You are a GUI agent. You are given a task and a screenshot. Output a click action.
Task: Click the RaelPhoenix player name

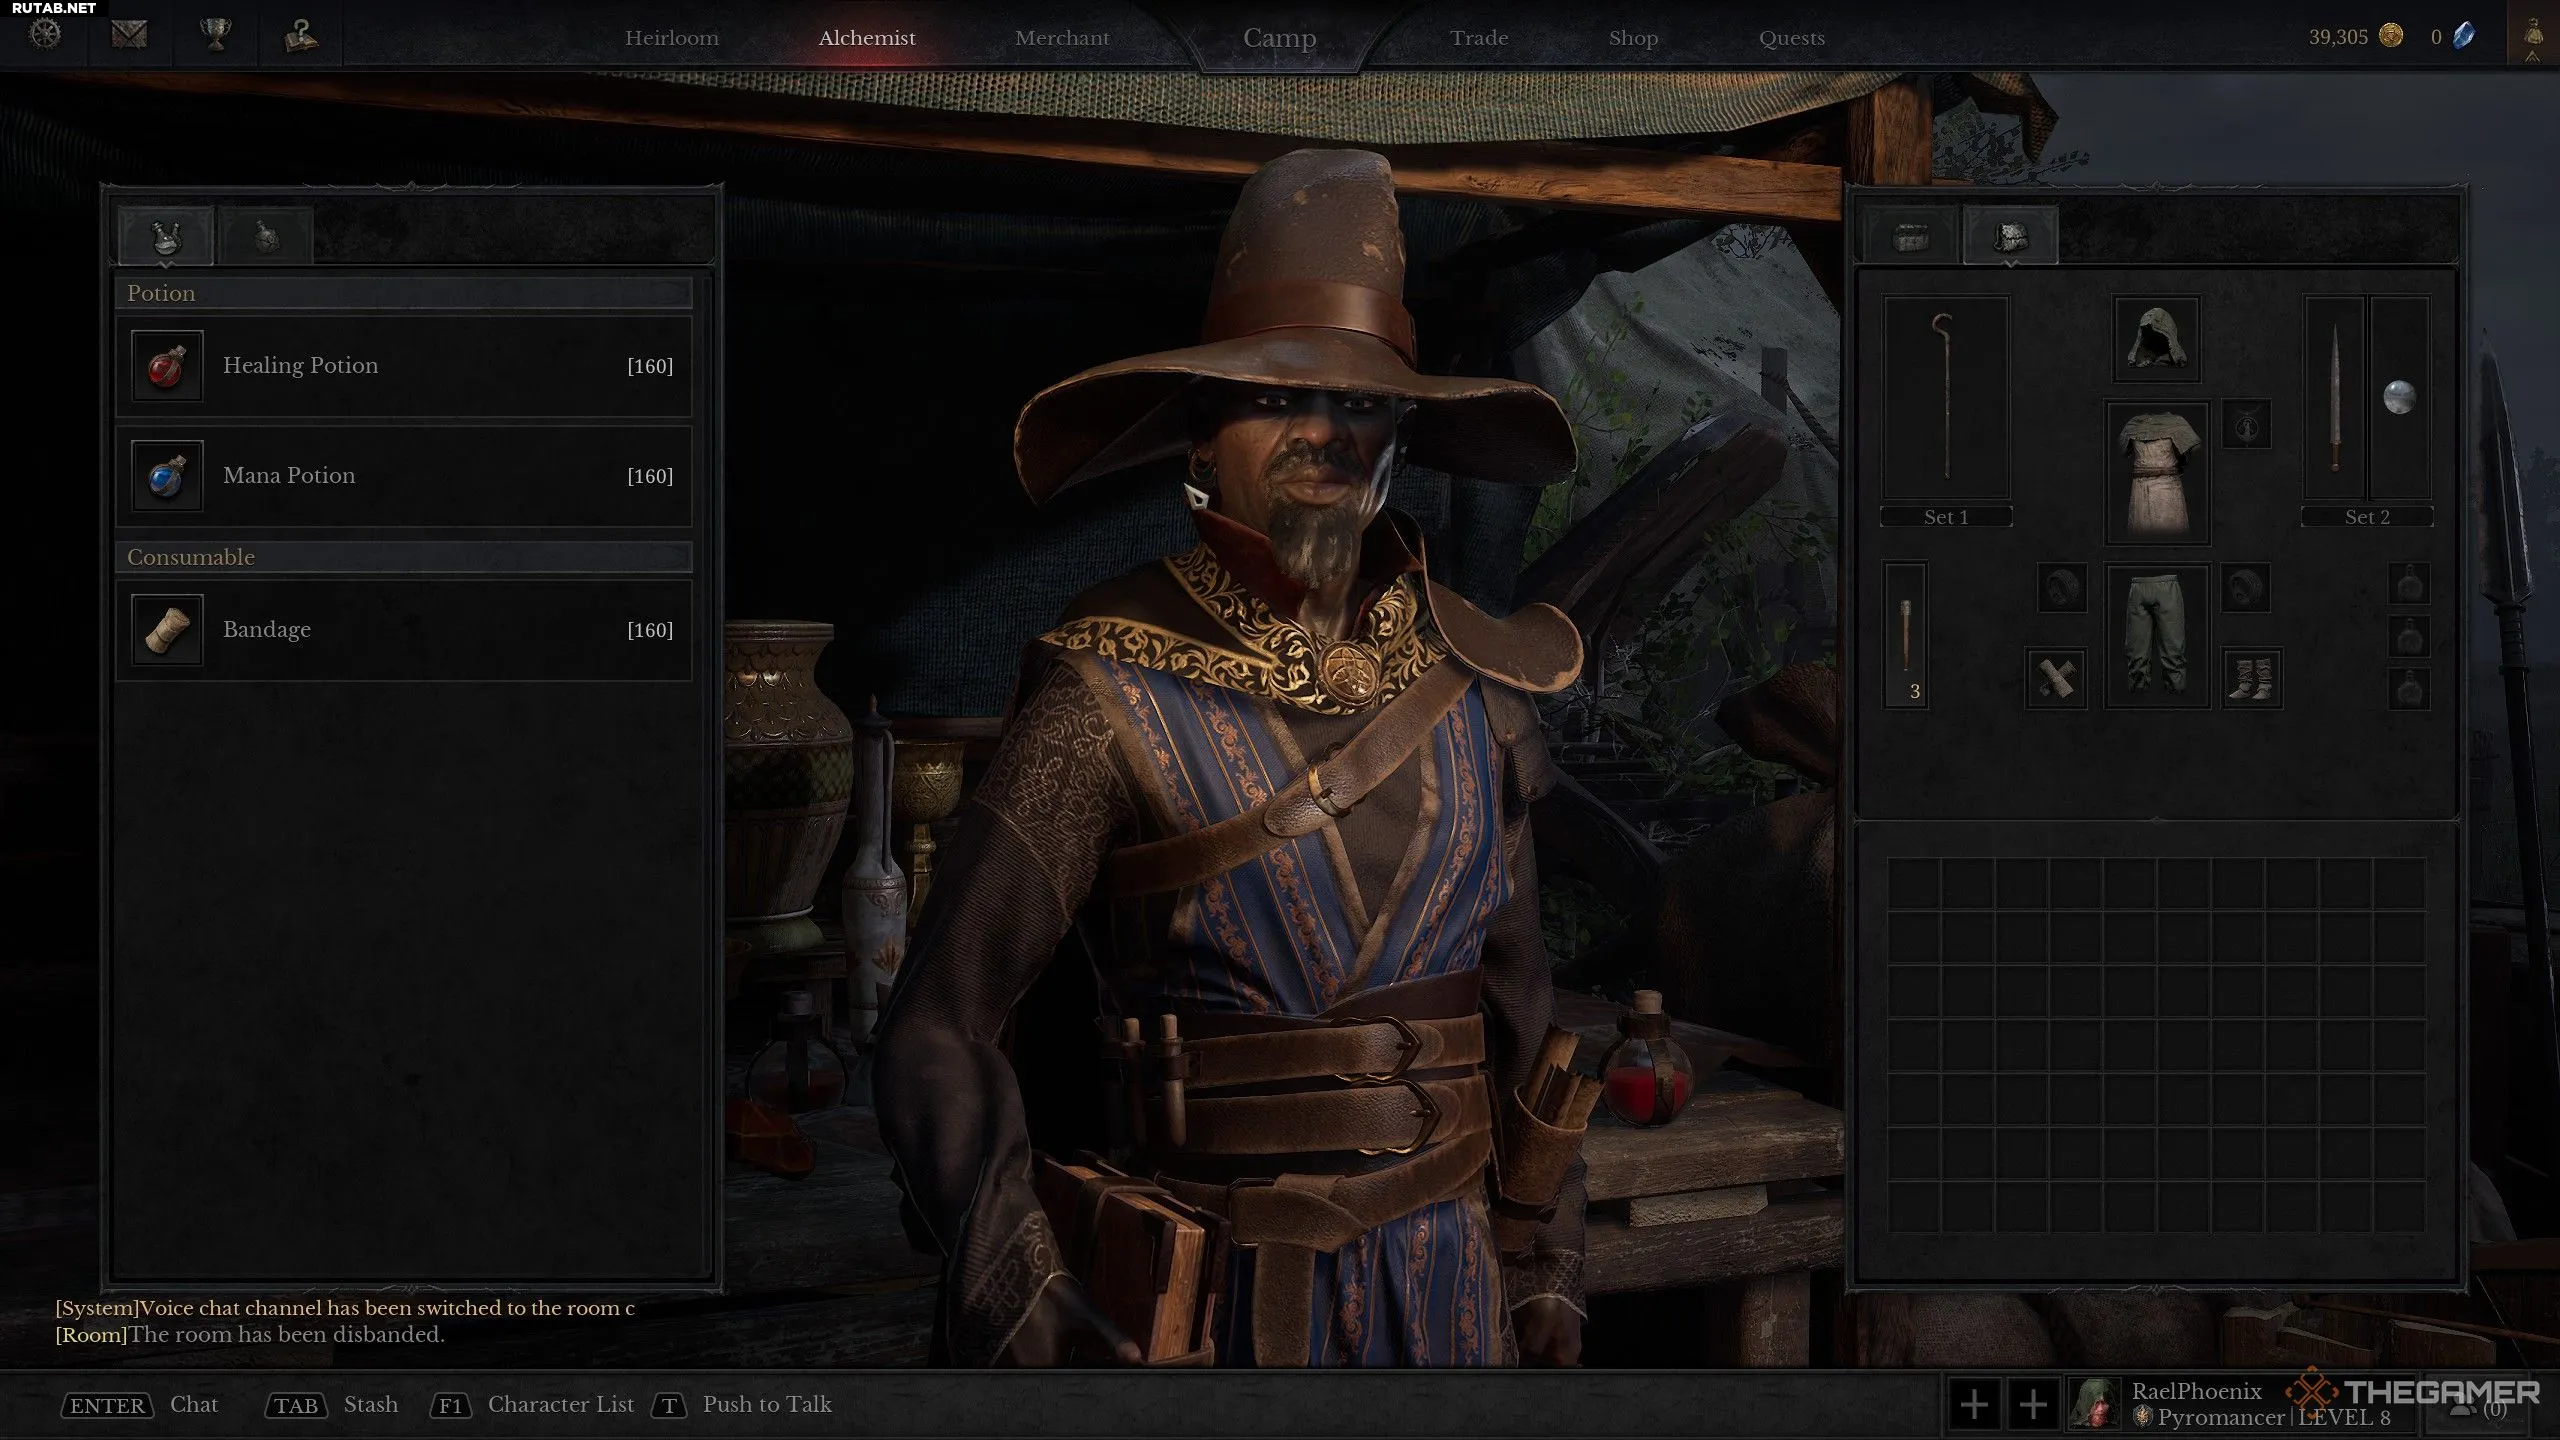(2196, 1392)
